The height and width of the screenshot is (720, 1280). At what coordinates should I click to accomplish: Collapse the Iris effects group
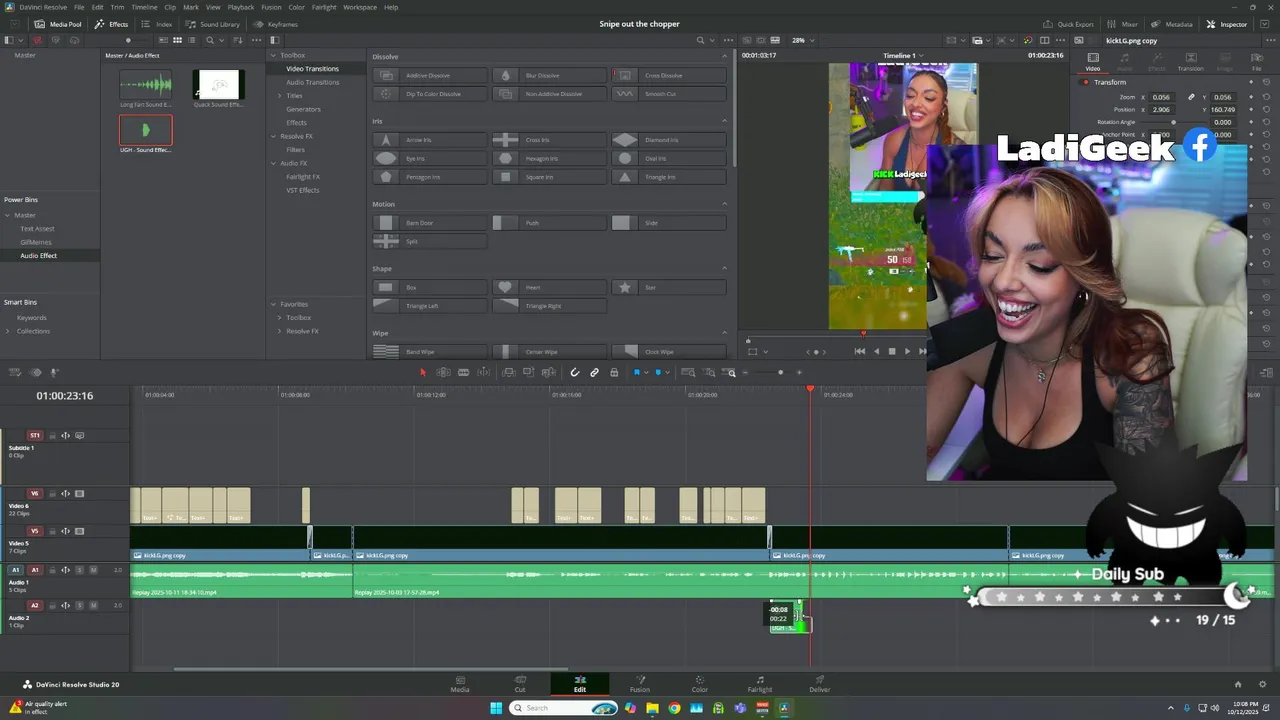[x=725, y=121]
